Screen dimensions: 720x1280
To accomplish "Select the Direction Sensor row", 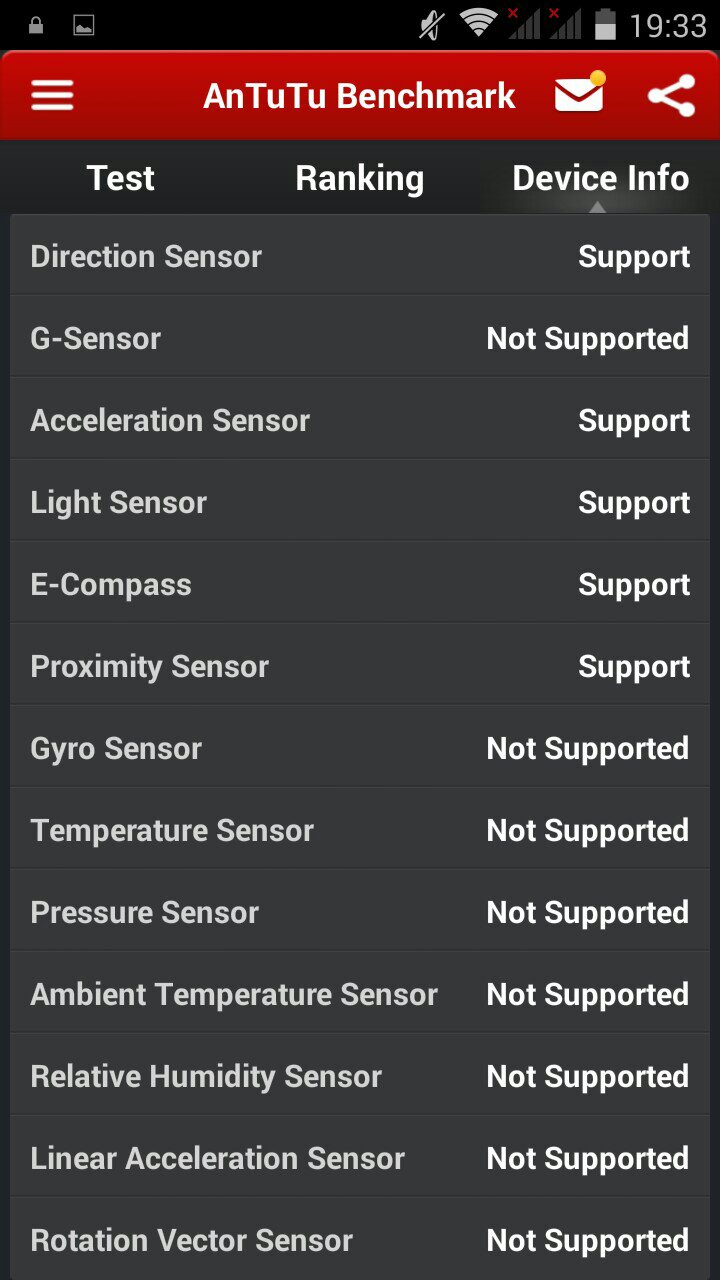I will click(x=360, y=257).
